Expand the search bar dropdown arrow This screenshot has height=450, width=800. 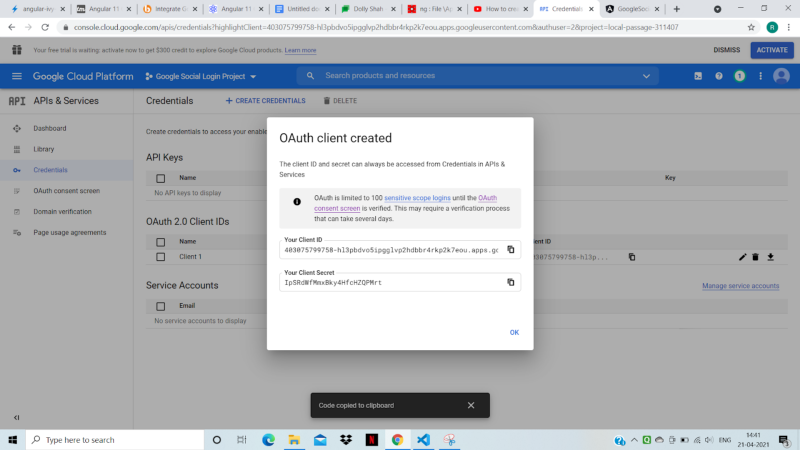click(646, 76)
